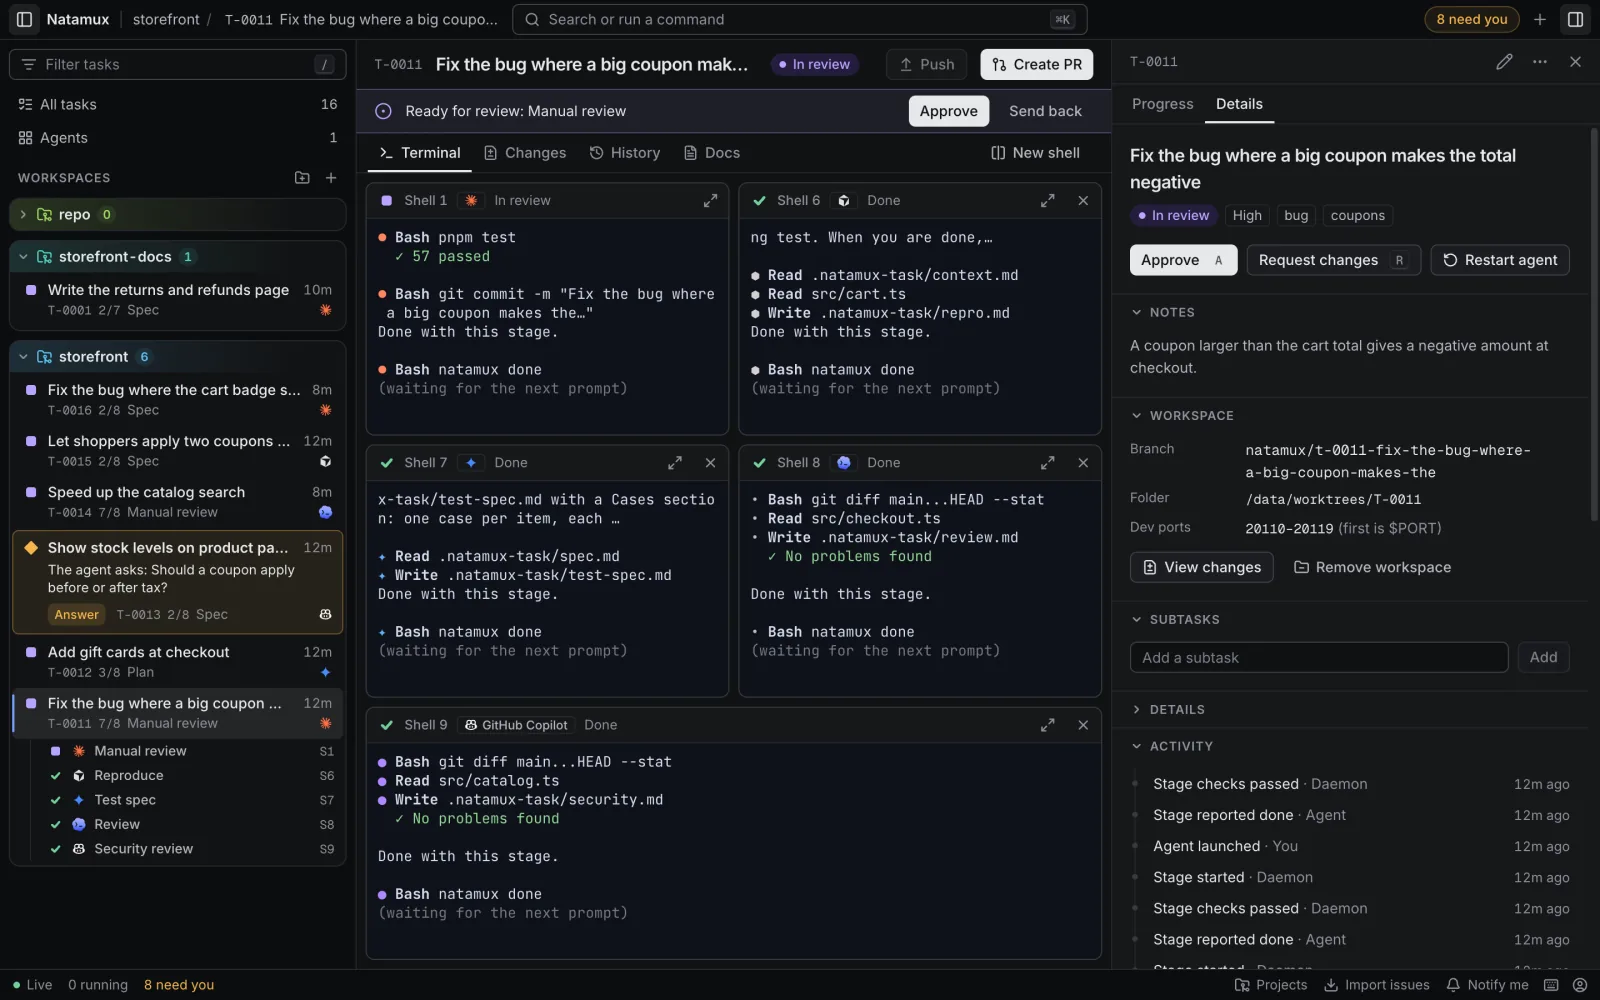Screen dimensions: 1600x1000
Task: Close the Shell 7 terminal pane
Action: tap(710, 463)
